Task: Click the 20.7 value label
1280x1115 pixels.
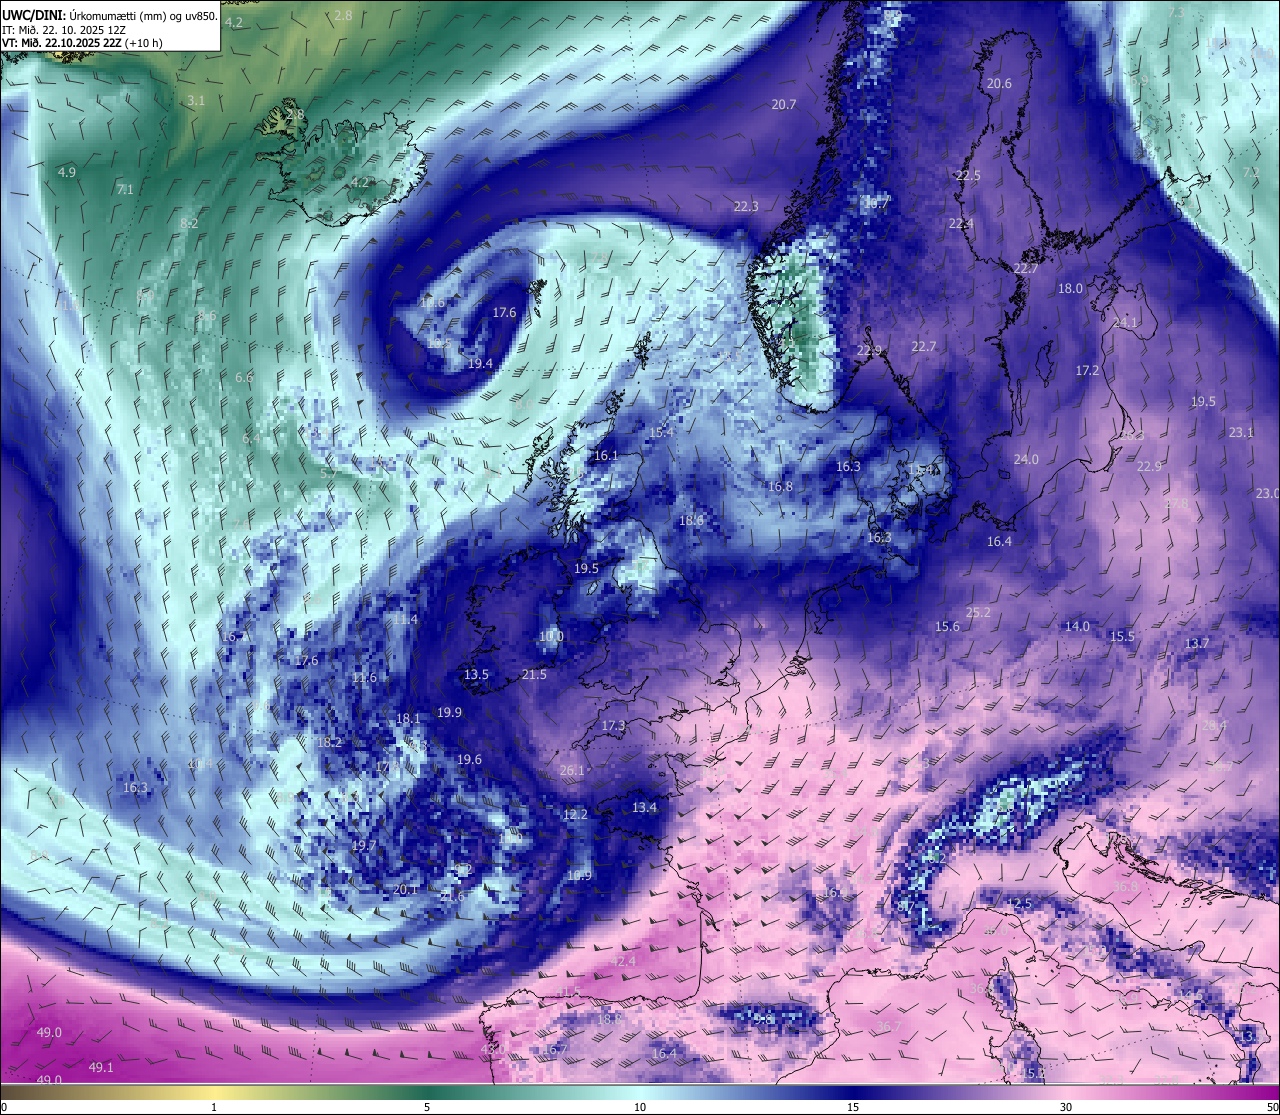Action: coord(784,105)
